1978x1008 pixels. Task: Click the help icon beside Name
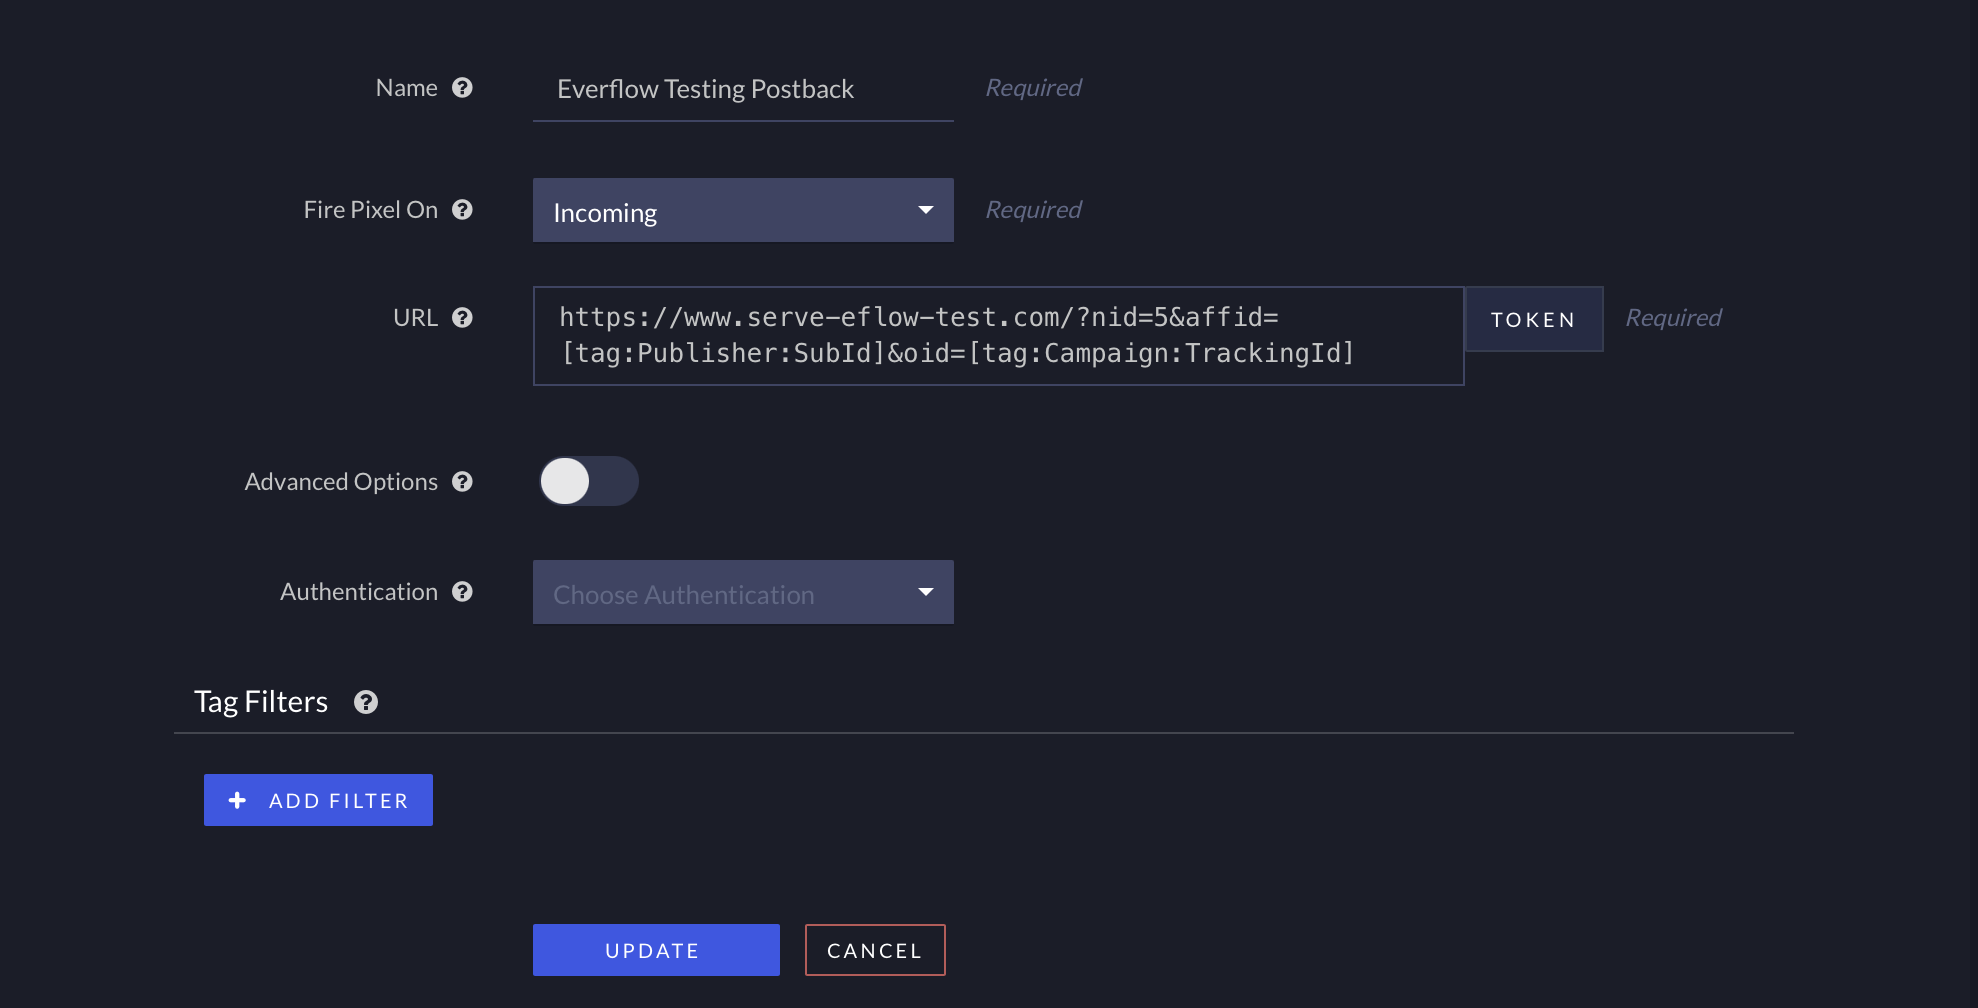coord(462,88)
